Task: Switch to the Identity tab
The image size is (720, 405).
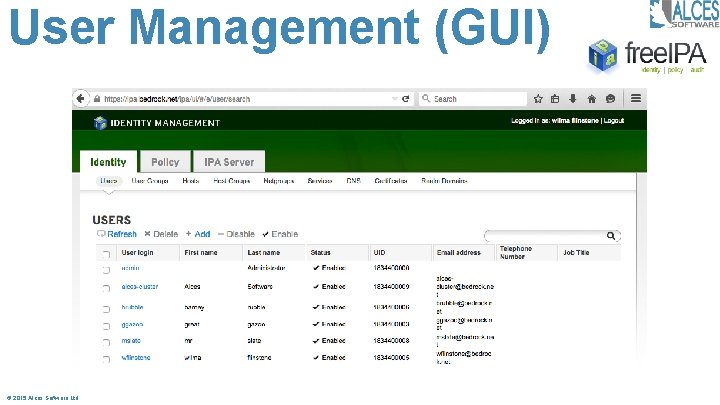Action: coord(108,162)
